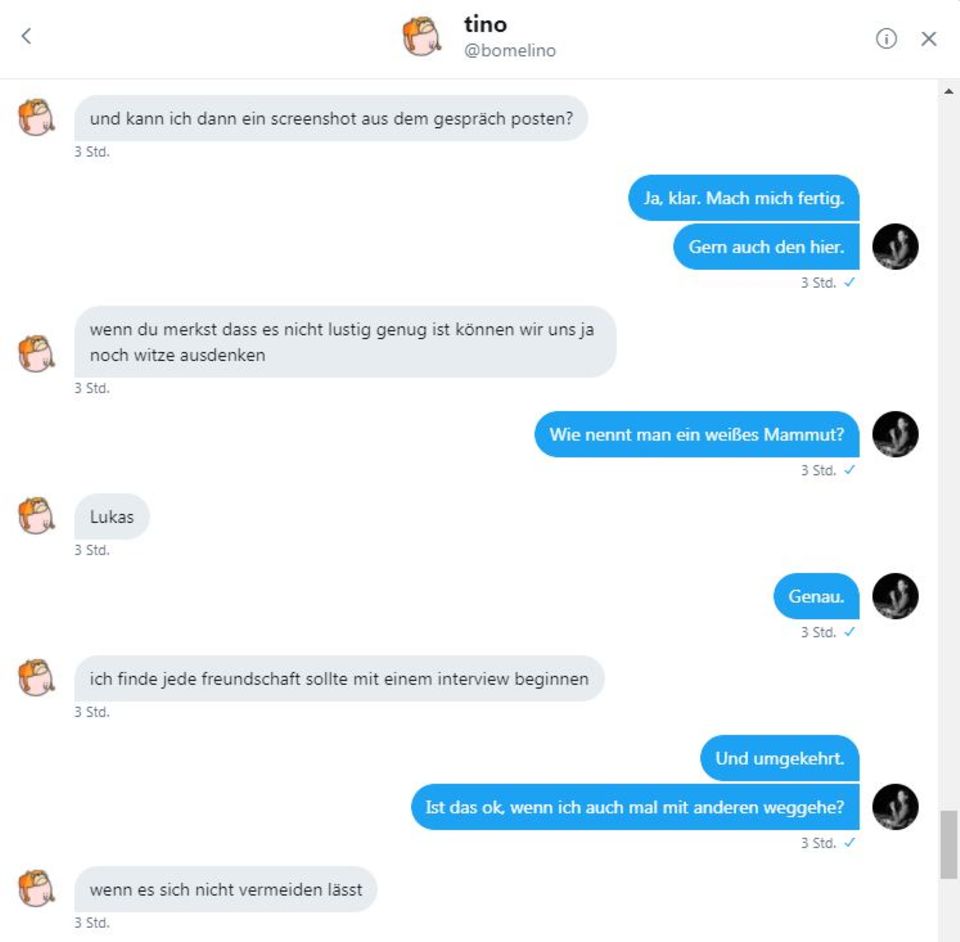Click the 'Ja, klar. Mach mich fertig.' message
960x942 pixels.
click(x=743, y=198)
